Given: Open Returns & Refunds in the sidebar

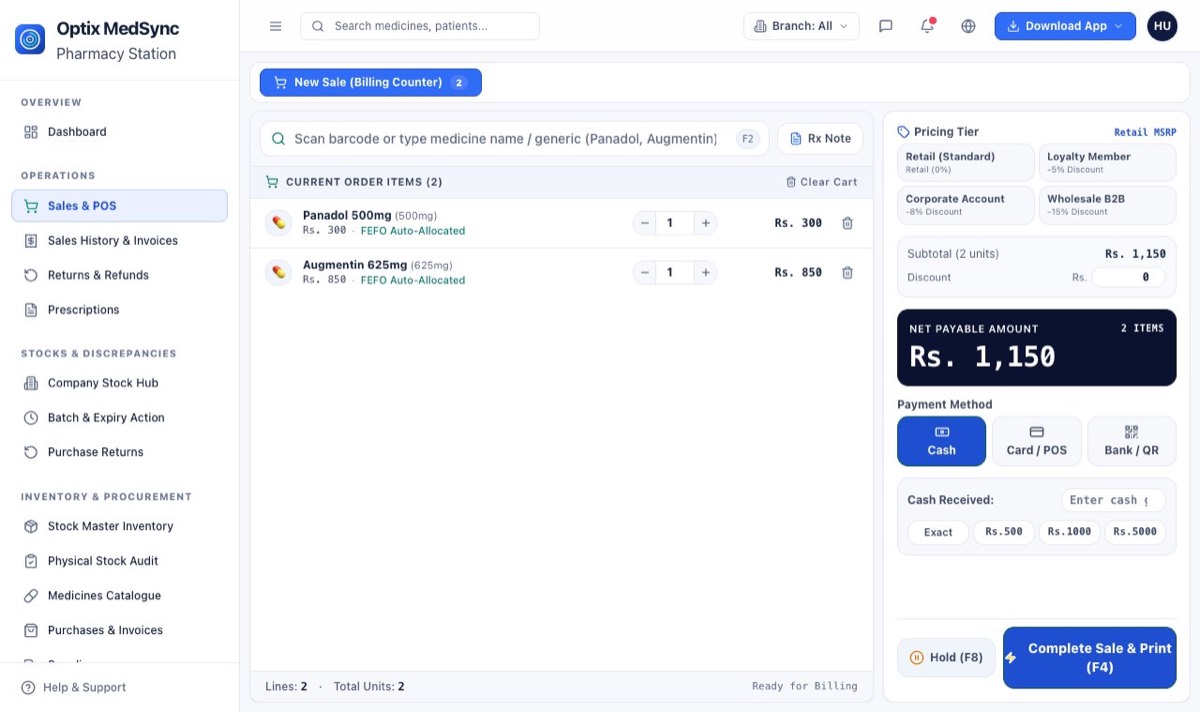Looking at the screenshot, I should click(119, 275).
